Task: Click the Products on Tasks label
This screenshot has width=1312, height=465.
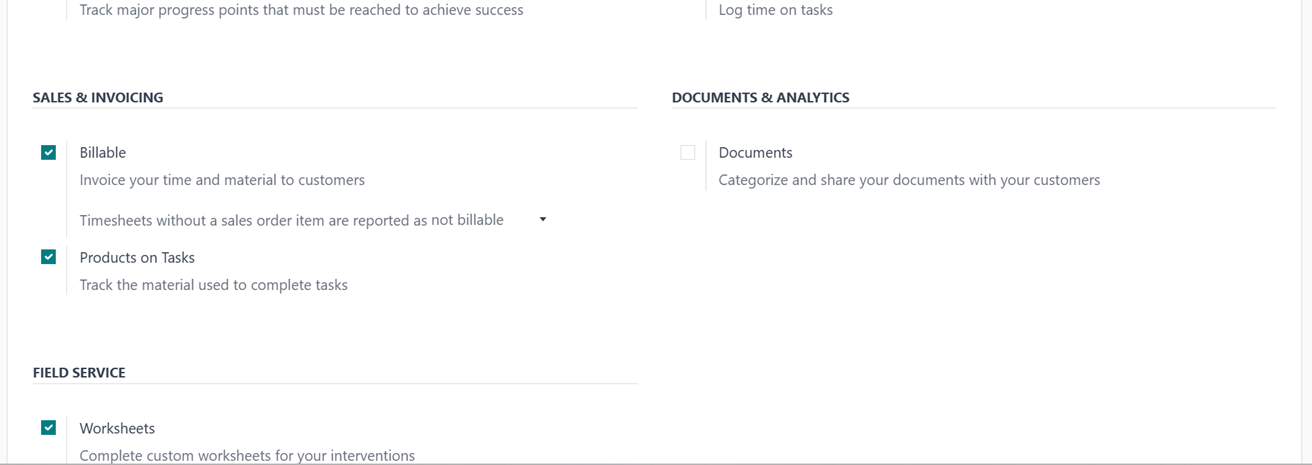Action: (137, 257)
